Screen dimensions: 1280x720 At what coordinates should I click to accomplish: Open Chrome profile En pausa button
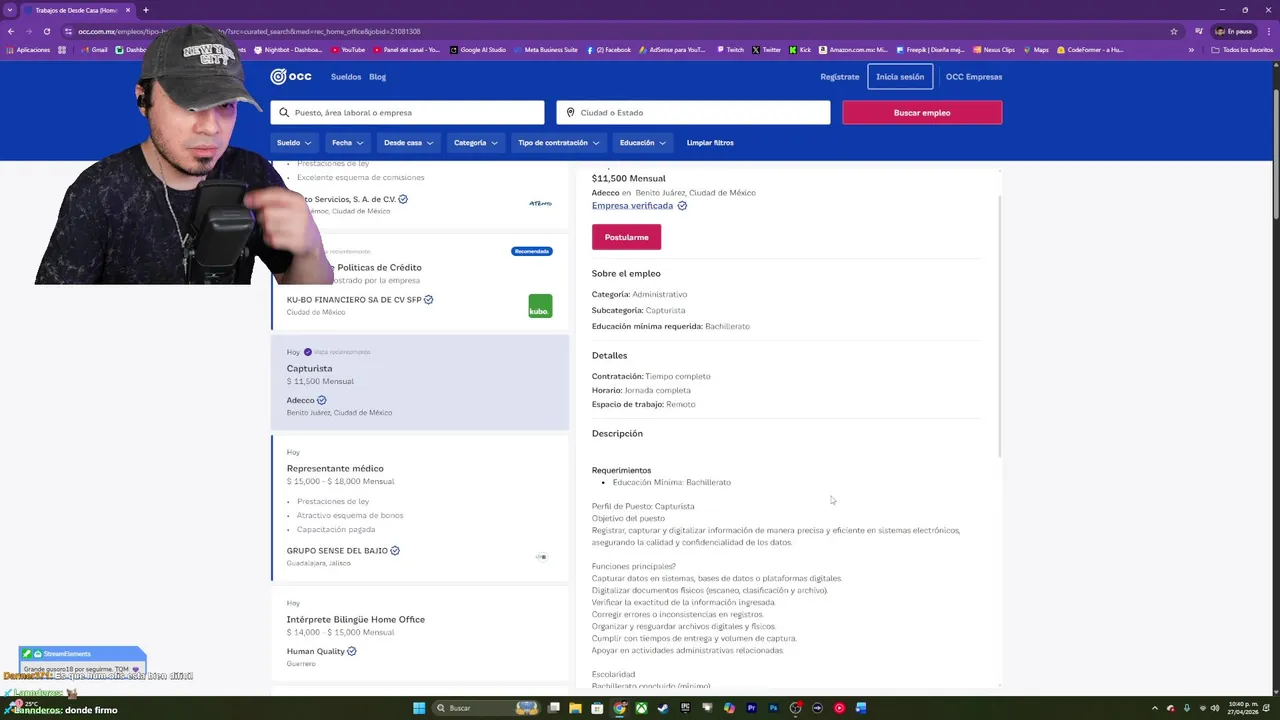(1233, 31)
